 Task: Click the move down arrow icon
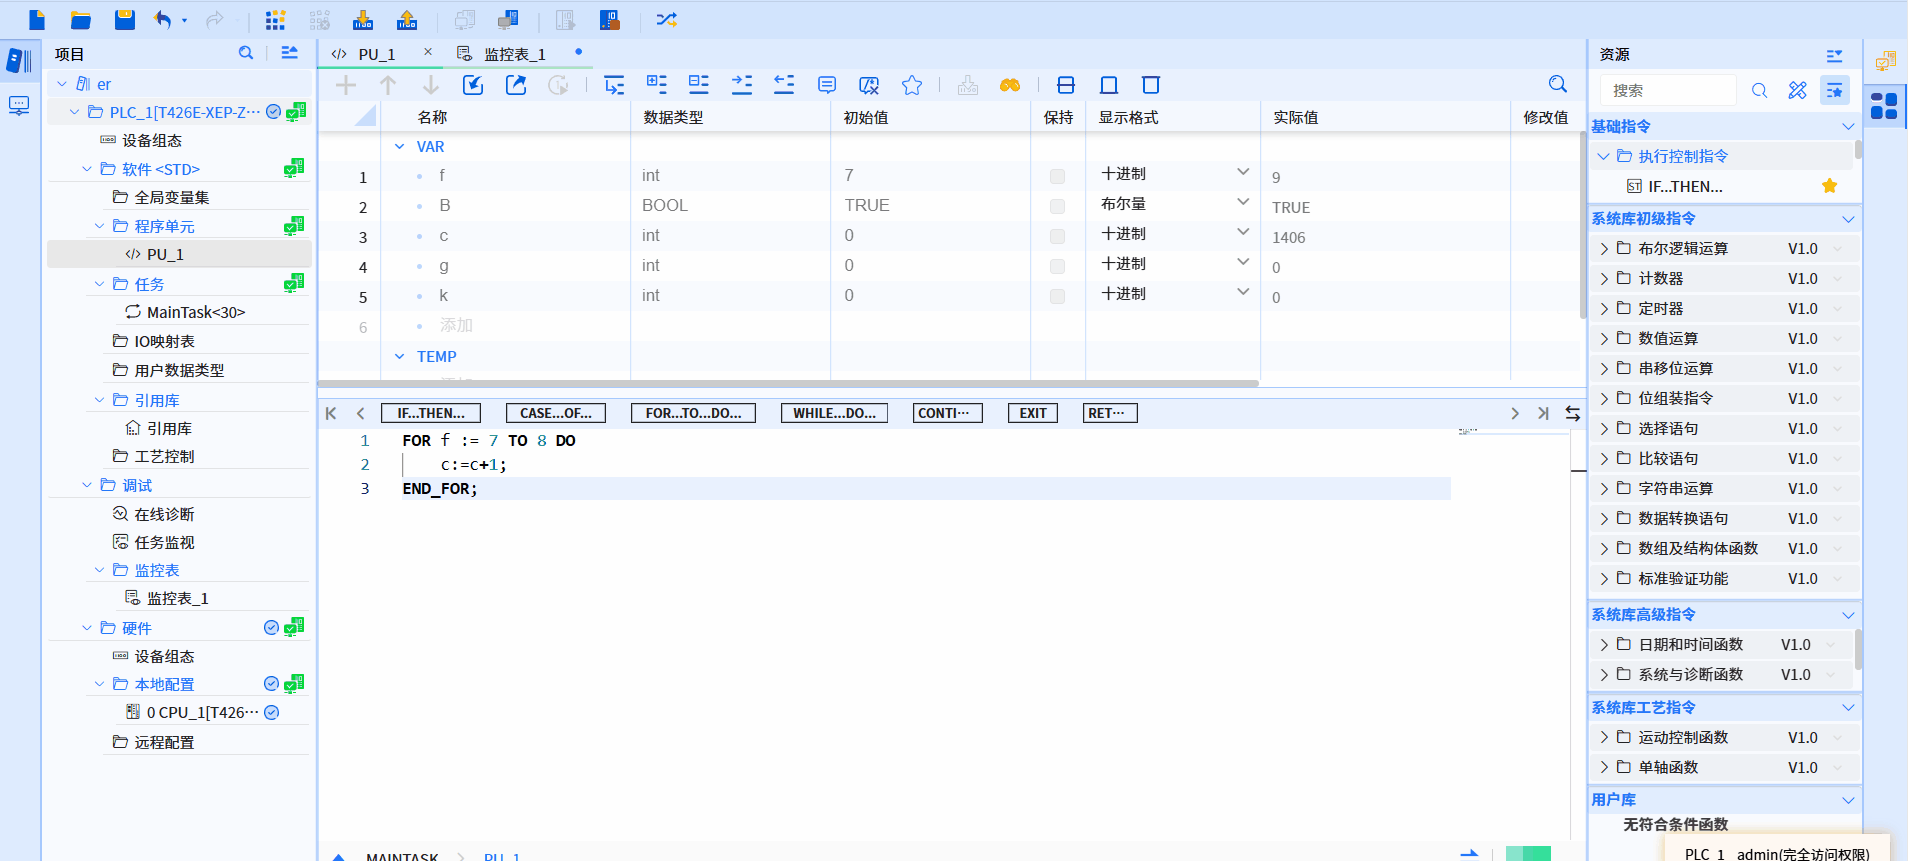(430, 85)
